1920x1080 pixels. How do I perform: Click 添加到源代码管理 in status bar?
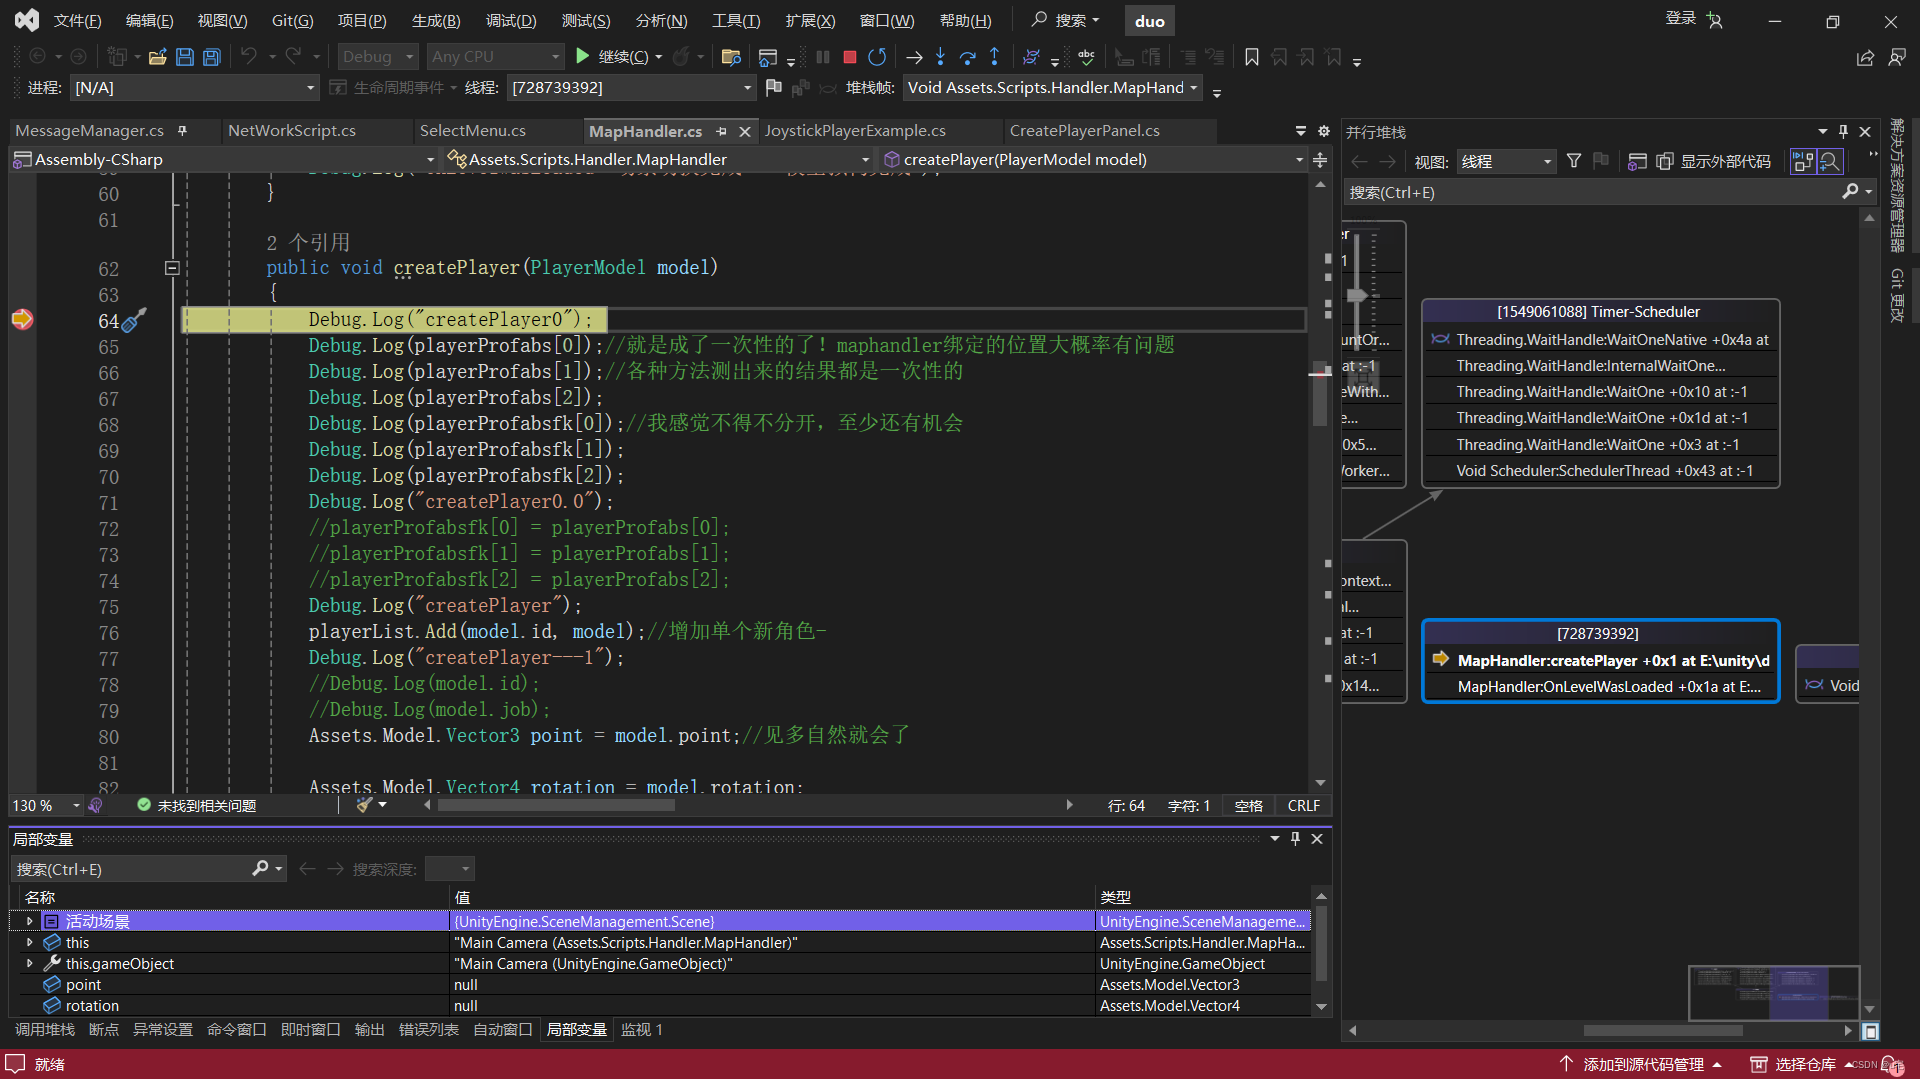click(1641, 1064)
